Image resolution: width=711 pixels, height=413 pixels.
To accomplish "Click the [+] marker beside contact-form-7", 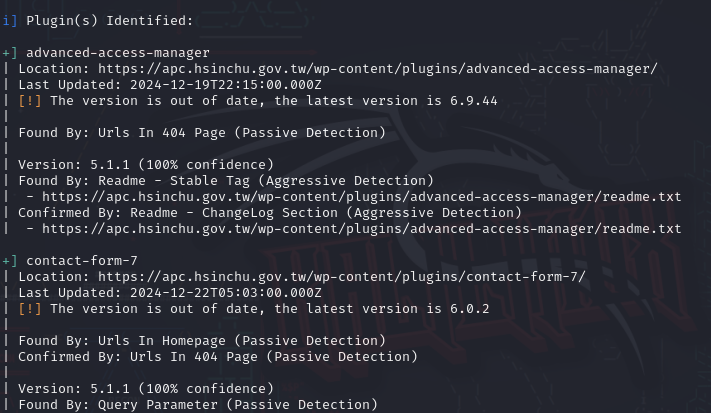I will (x=10, y=261).
